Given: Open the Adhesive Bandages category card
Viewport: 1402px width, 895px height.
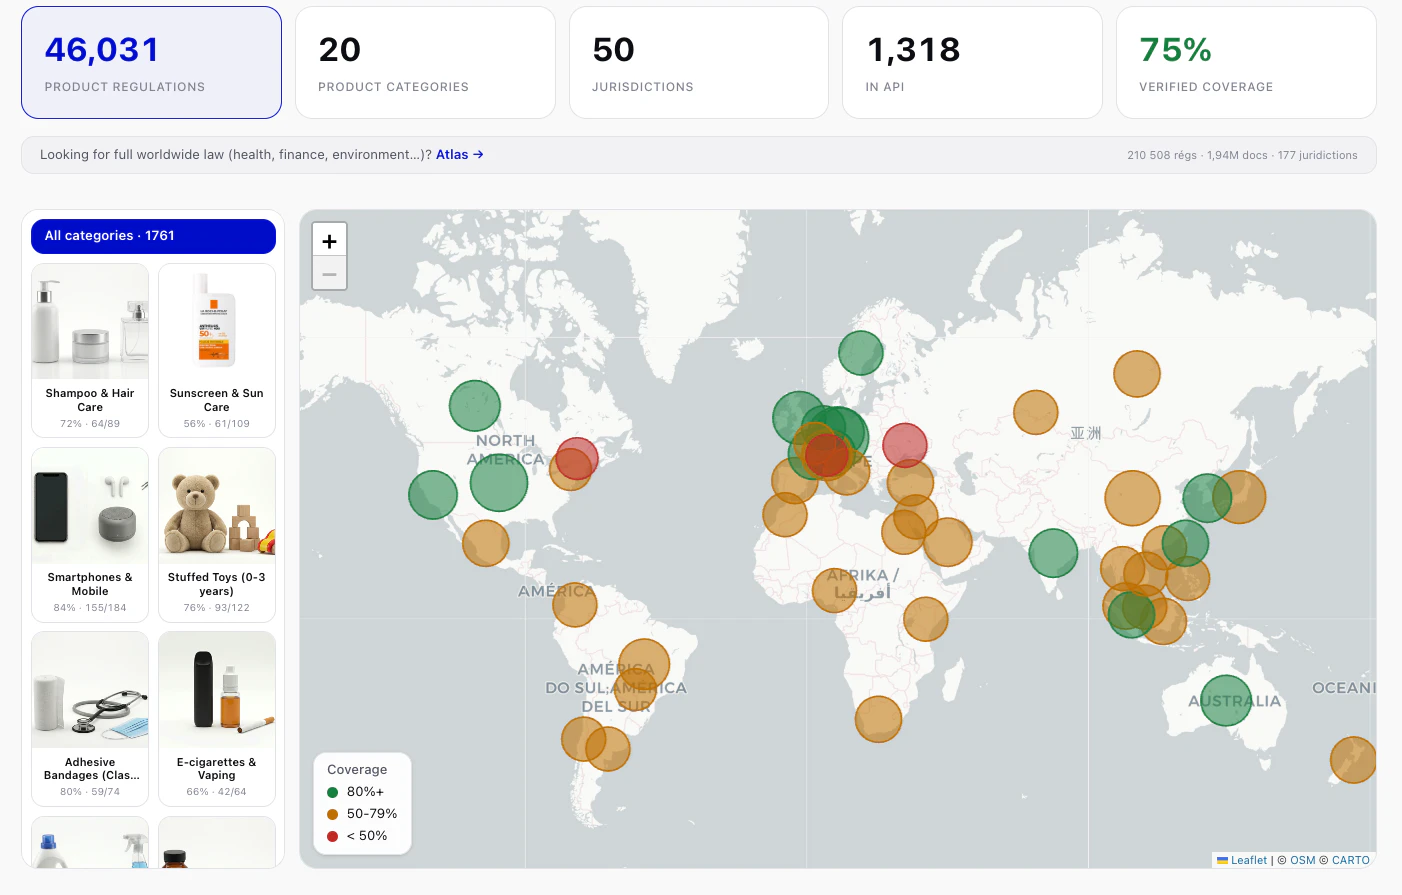Looking at the screenshot, I should [x=90, y=718].
